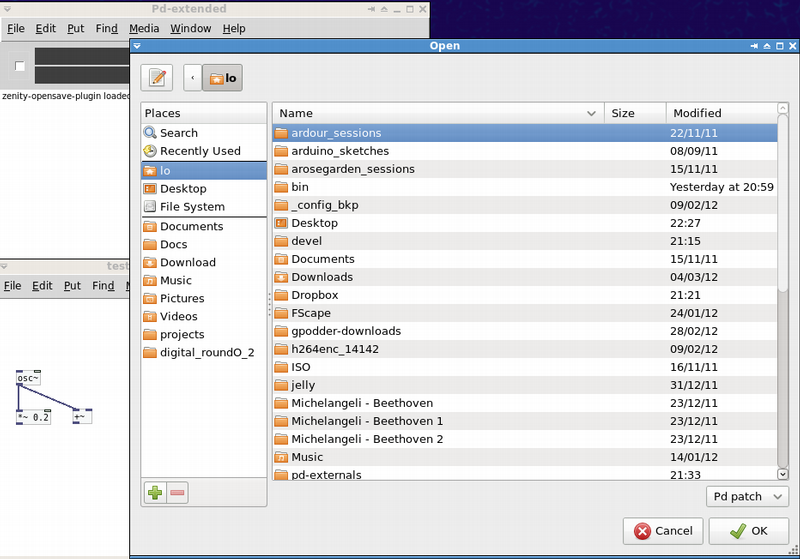Image resolution: width=800 pixels, height=559 pixels.
Task: Sort by the Modified column header
Action: (x=721, y=113)
